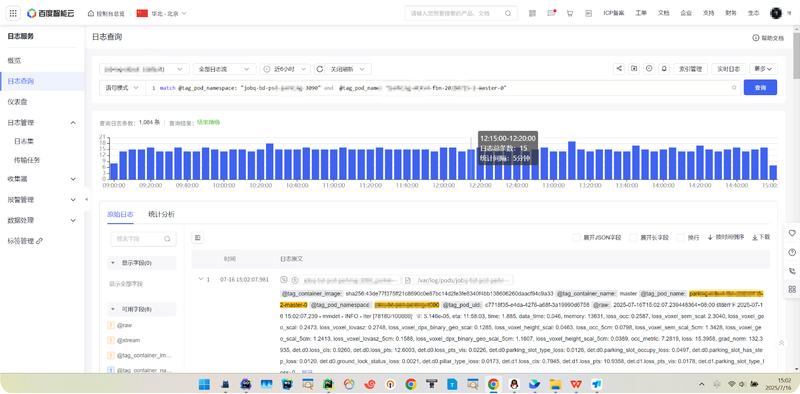Star the current query as favorite

(x=734, y=87)
